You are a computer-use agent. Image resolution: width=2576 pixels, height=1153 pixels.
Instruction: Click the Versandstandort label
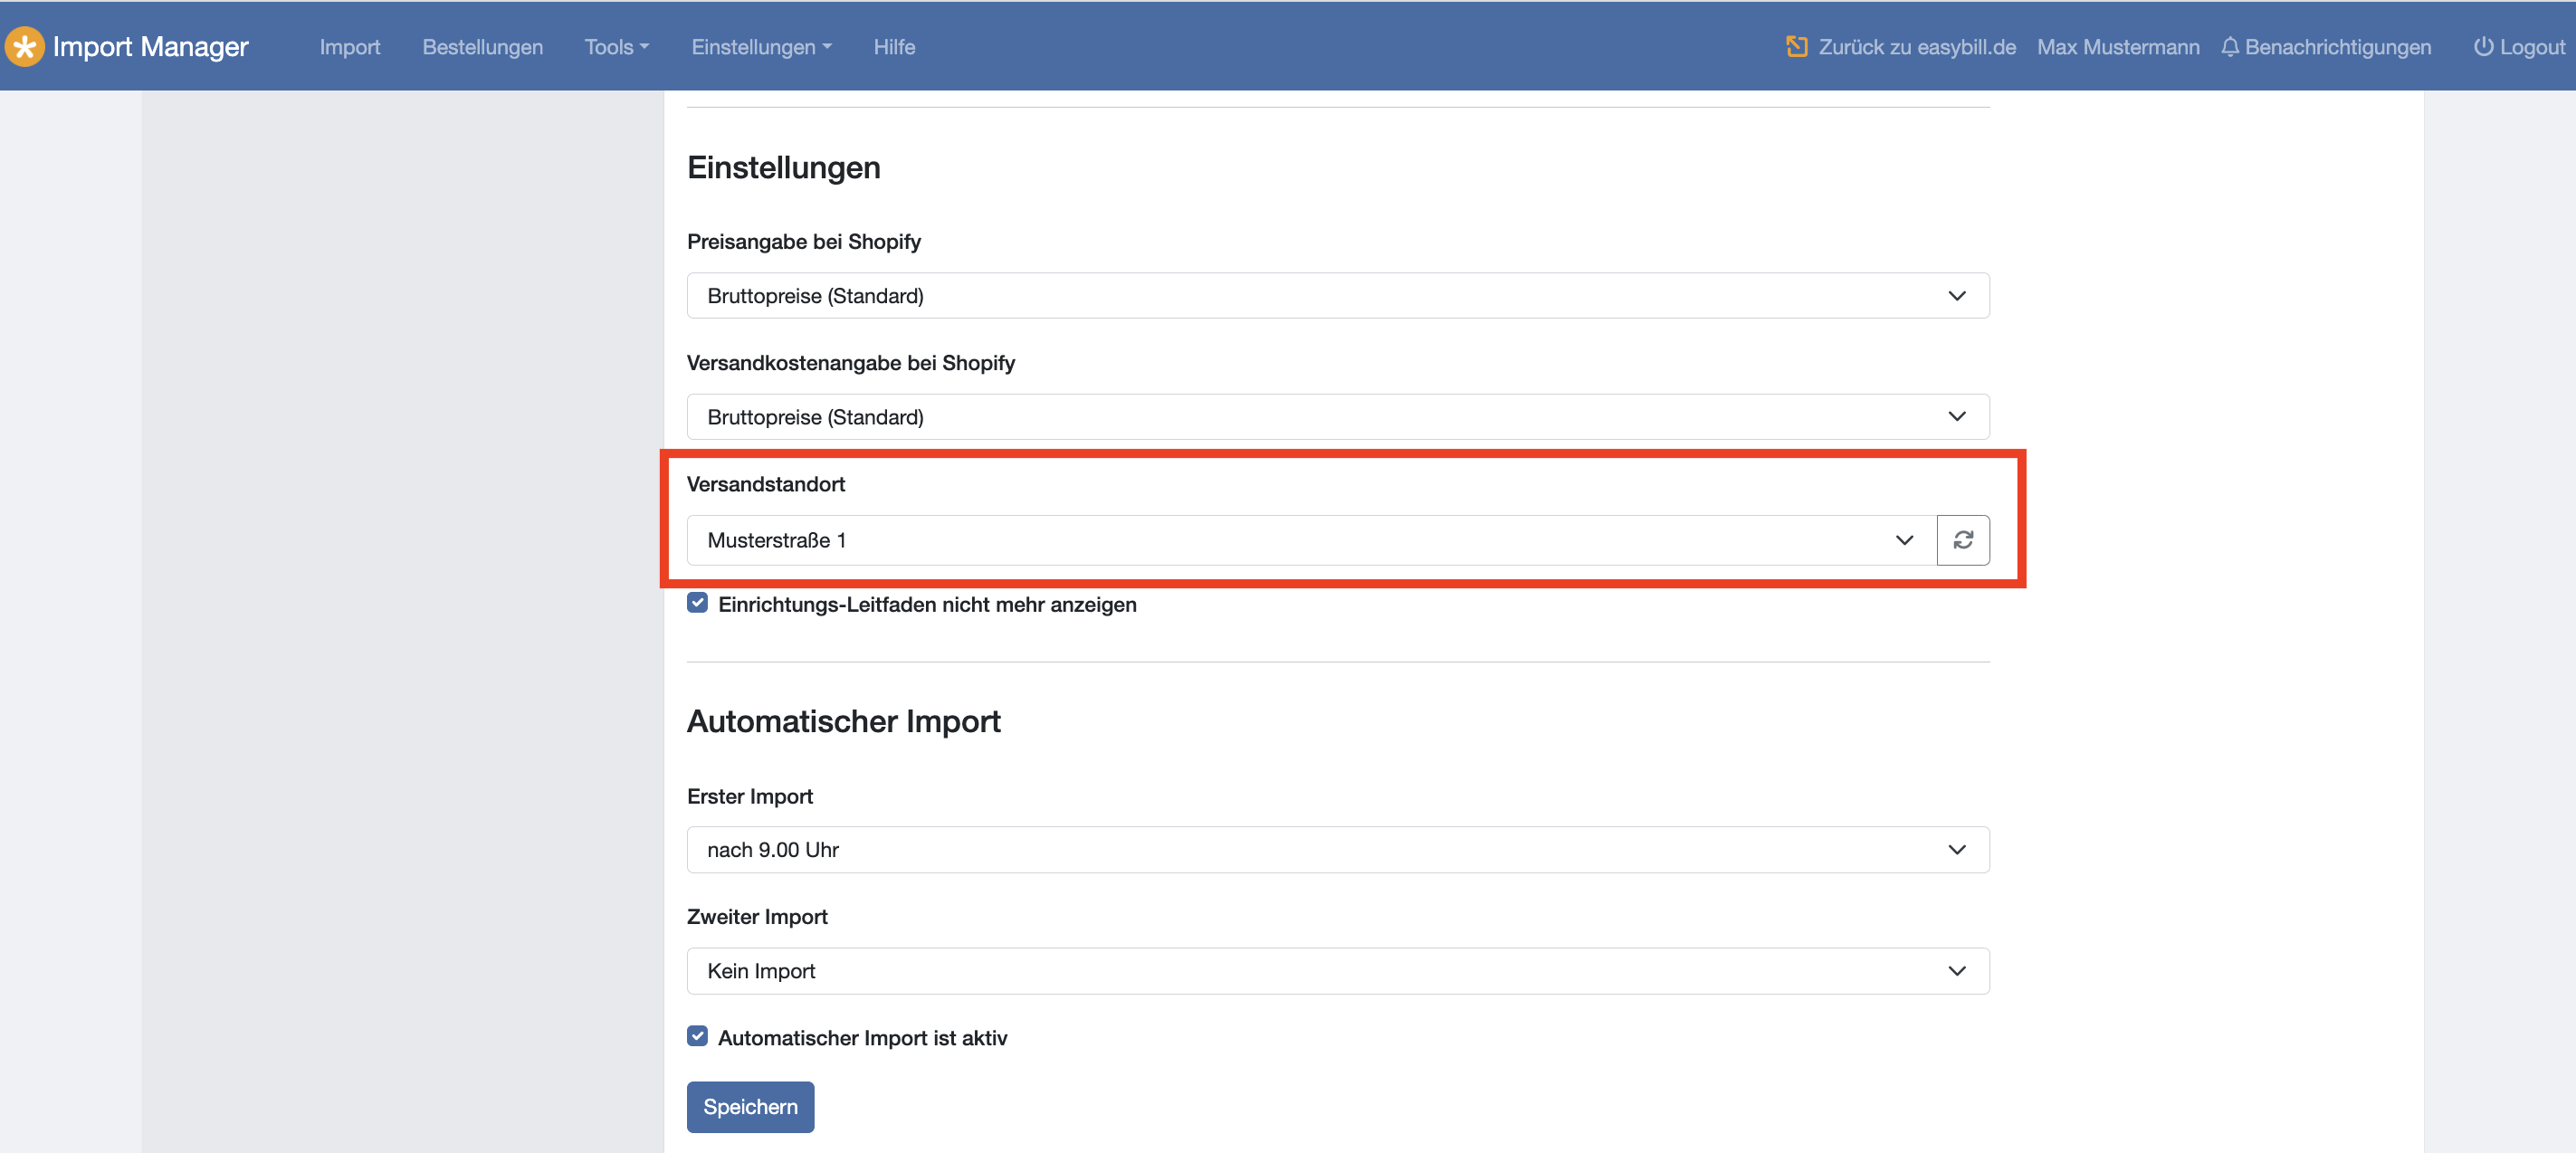(766, 484)
